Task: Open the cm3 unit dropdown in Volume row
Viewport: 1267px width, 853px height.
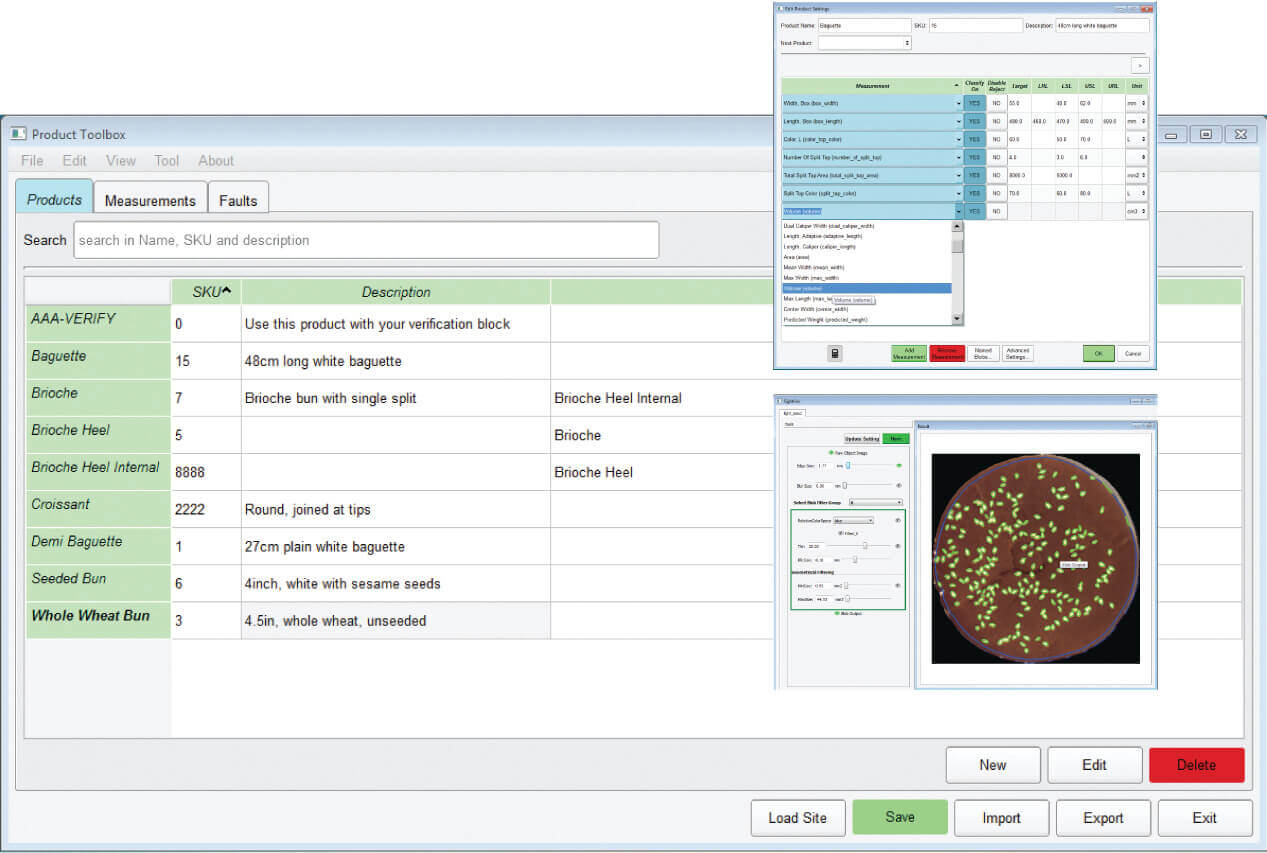Action: (x=1137, y=211)
